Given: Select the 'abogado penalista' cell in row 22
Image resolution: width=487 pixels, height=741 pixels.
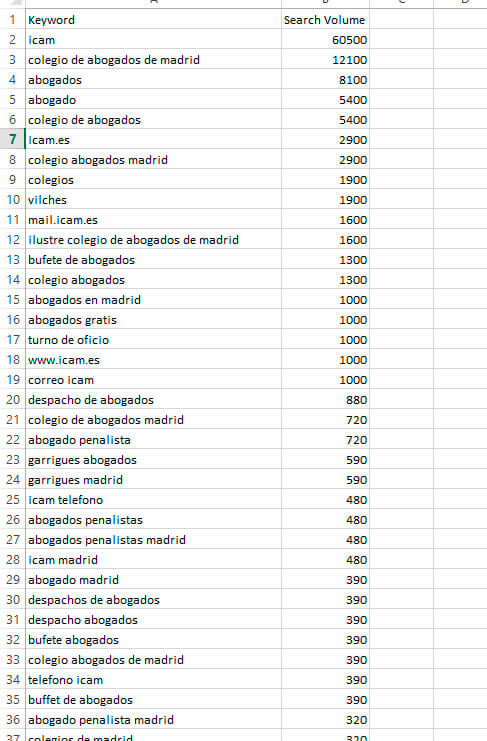Looking at the screenshot, I should 153,440.
